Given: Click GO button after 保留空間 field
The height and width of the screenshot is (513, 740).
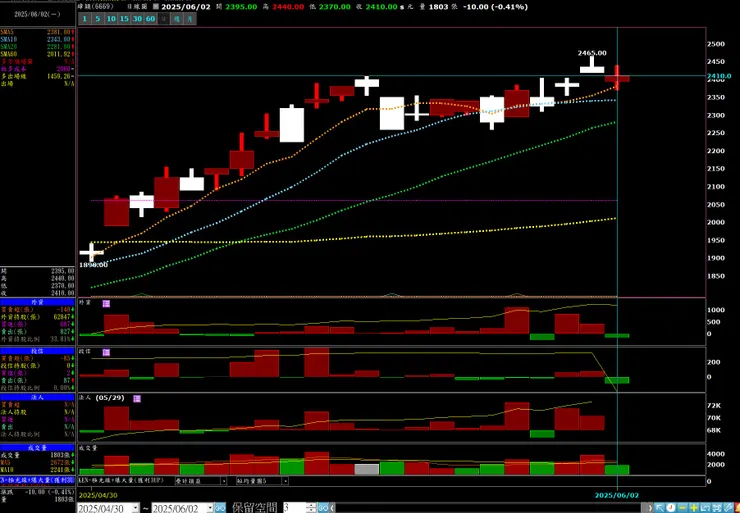Looking at the screenshot, I should pyautogui.click(x=323, y=508).
